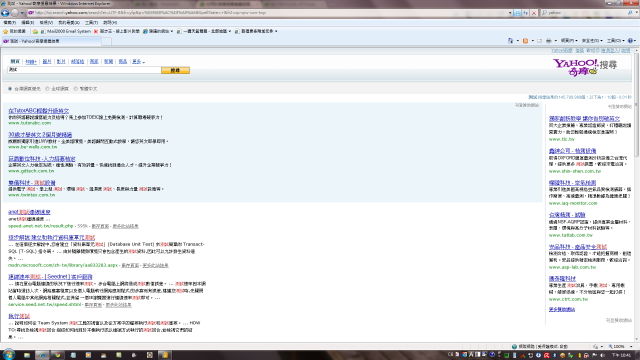Click the vertical scrollbar down arrow
This screenshot has height=360, width=640.
(637, 340)
